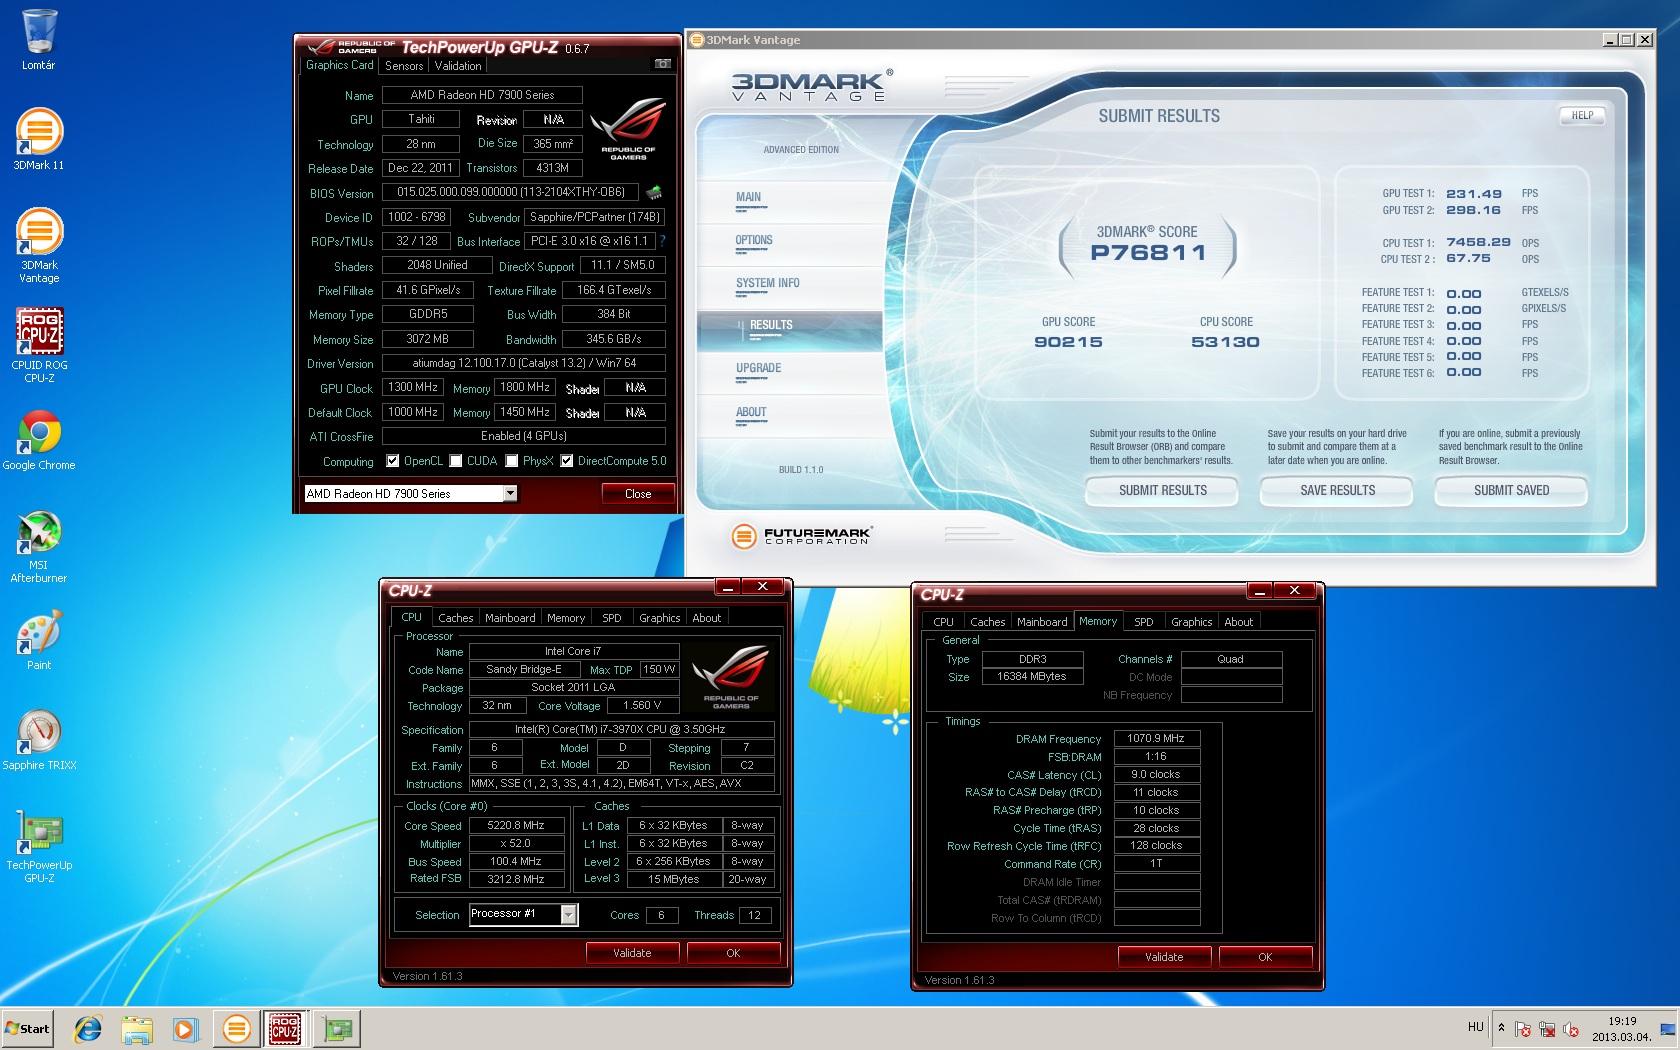Image resolution: width=1680 pixels, height=1050 pixels.
Task: Click Validate in the Memory CPU-Z window
Action: pos(1164,957)
